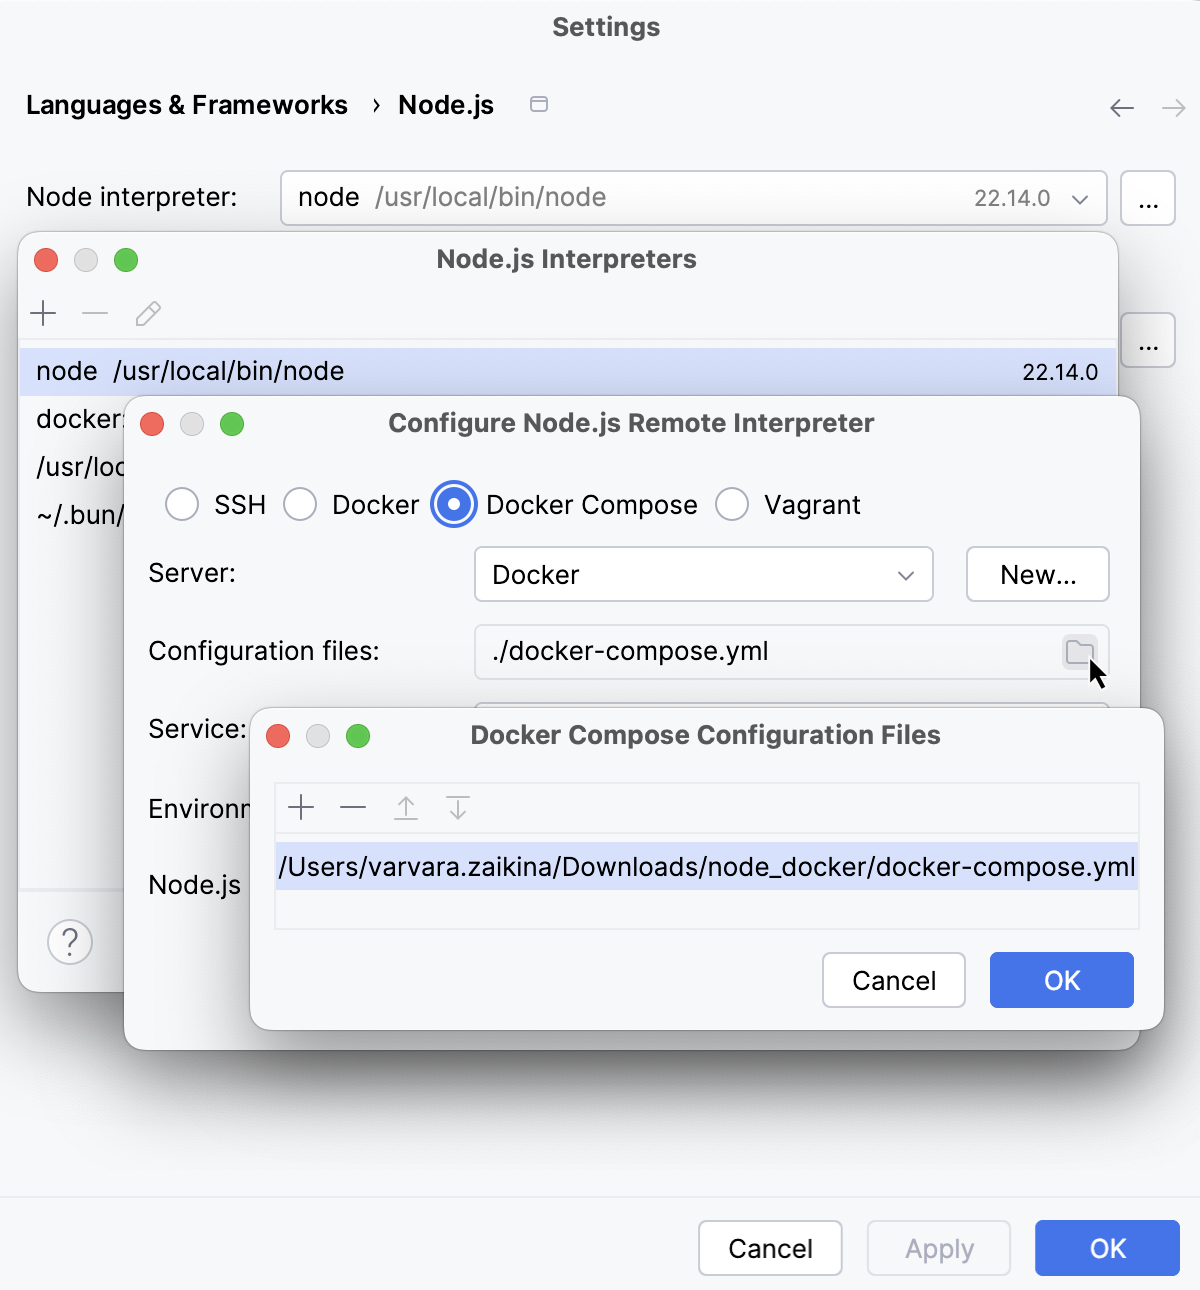The image size is (1200, 1290).
Task: Confirm compose files with OK
Action: click(x=1061, y=980)
